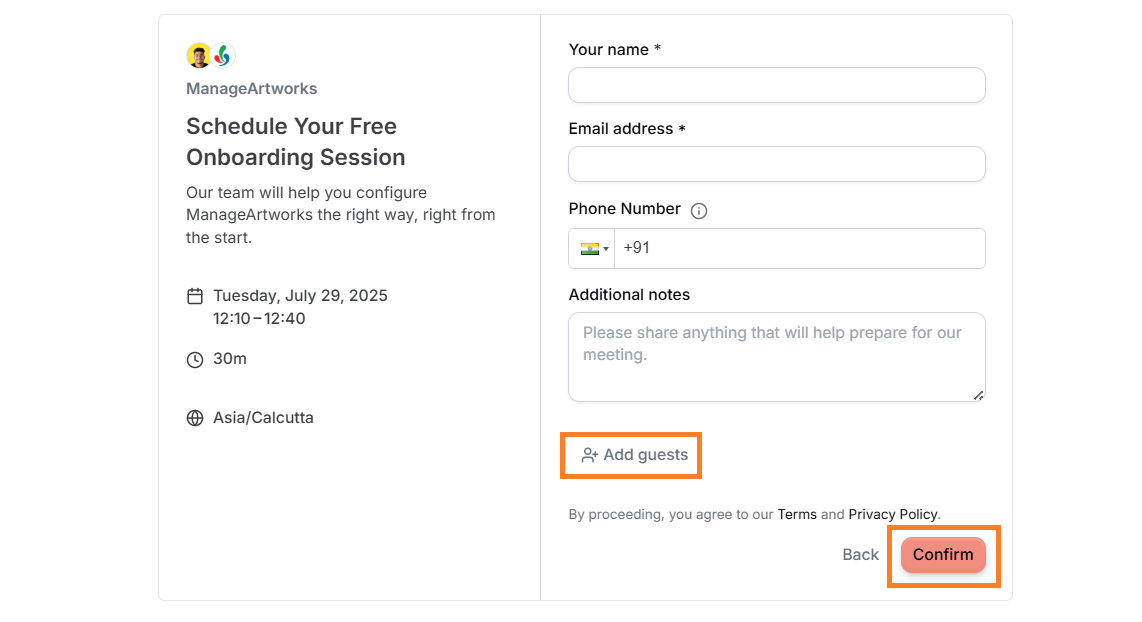1142x622 pixels.
Task: Open the country code dropdown arrow
Action: 606,249
